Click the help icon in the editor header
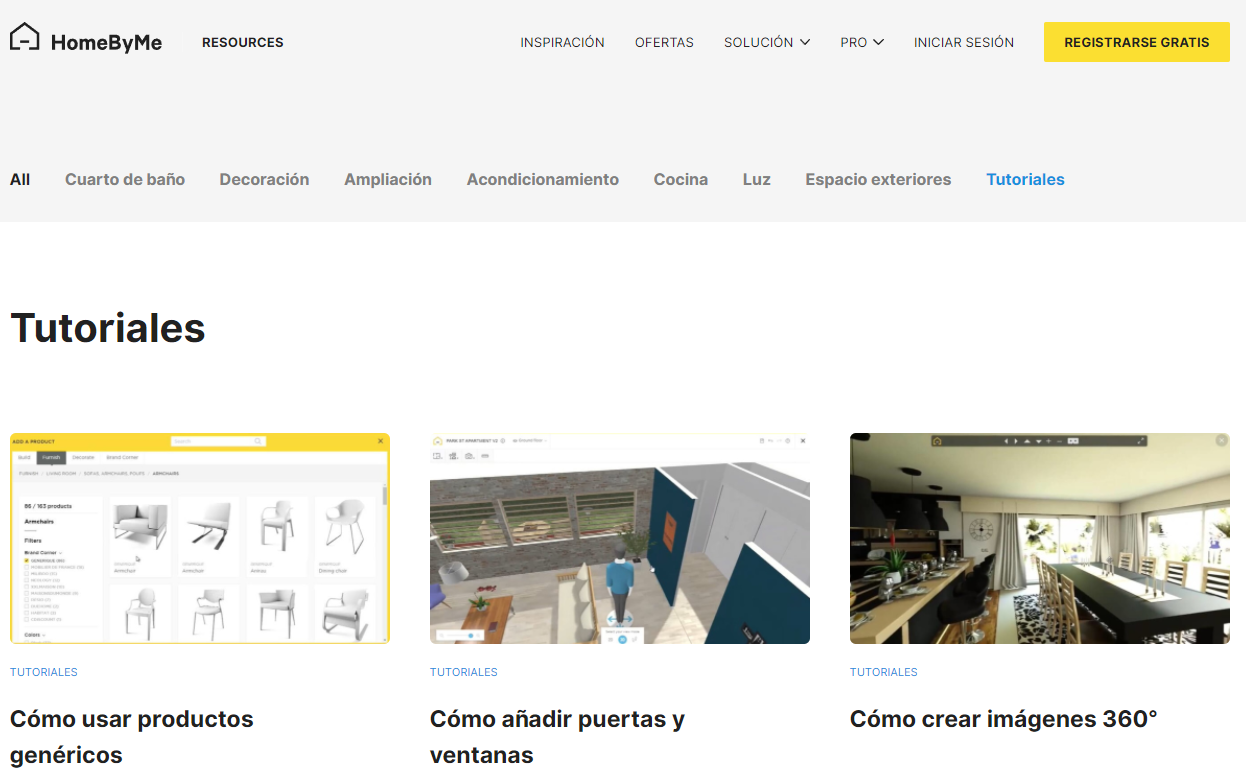 [787, 441]
